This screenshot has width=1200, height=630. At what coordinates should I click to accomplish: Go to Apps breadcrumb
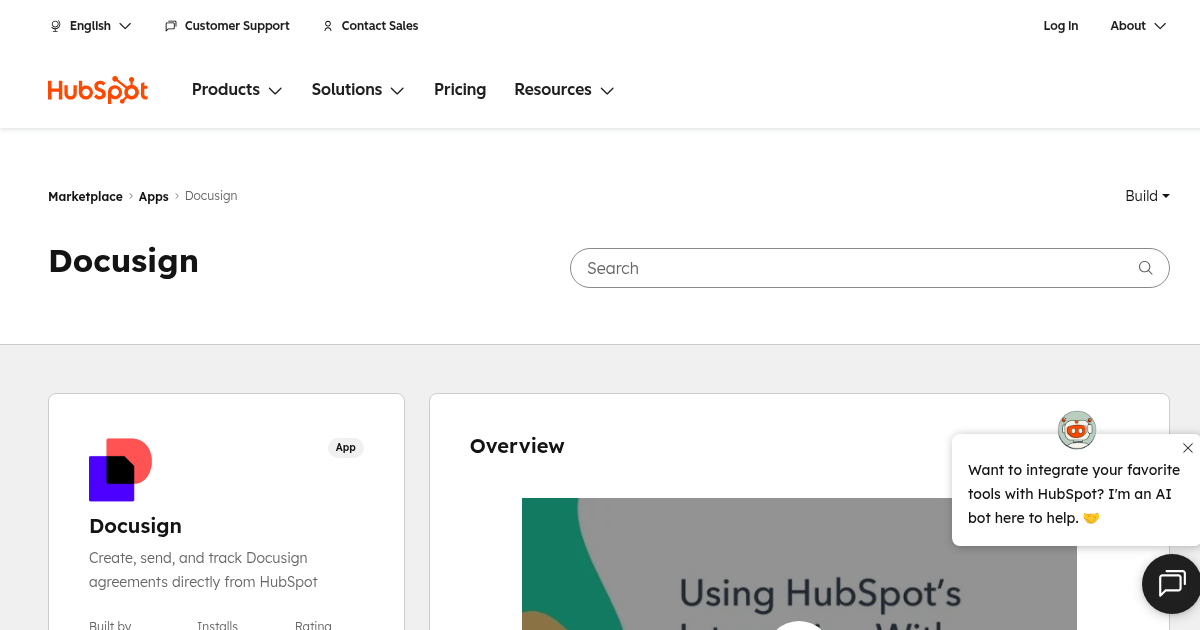153,197
